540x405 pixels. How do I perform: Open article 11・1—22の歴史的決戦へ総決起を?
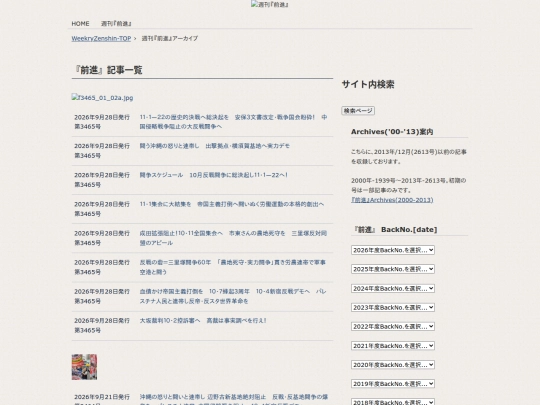[x=233, y=122]
